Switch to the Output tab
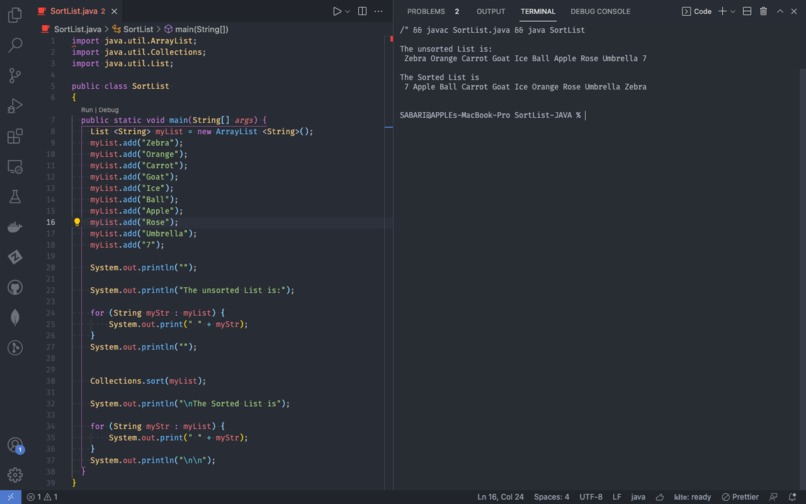 [x=490, y=11]
